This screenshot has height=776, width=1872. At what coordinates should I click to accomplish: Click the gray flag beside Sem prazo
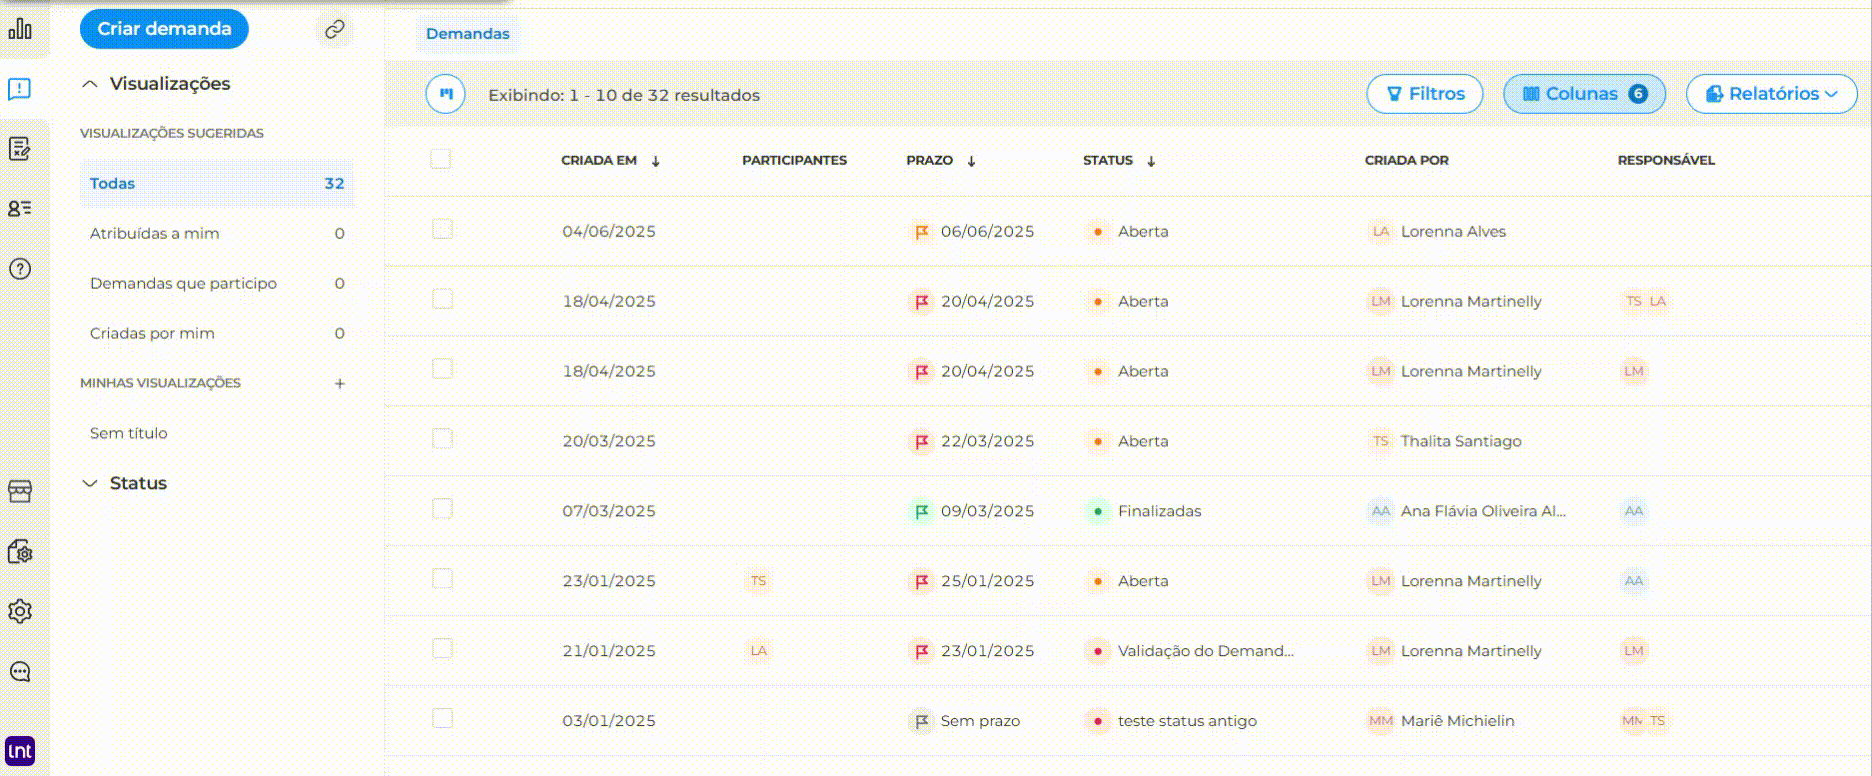pyautogui.click(x=921, y=721)
